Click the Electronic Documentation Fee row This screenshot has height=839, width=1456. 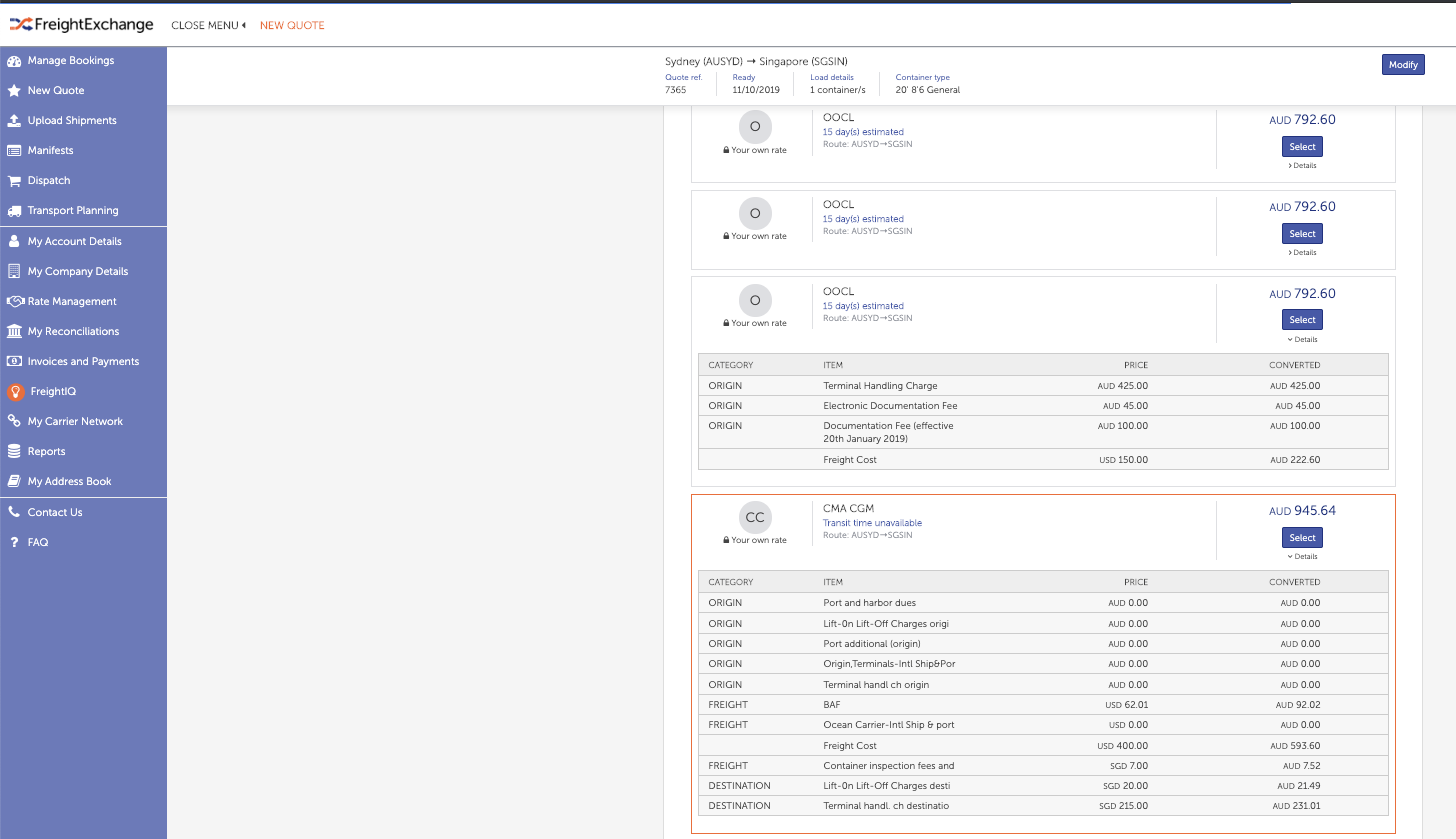1043,406
